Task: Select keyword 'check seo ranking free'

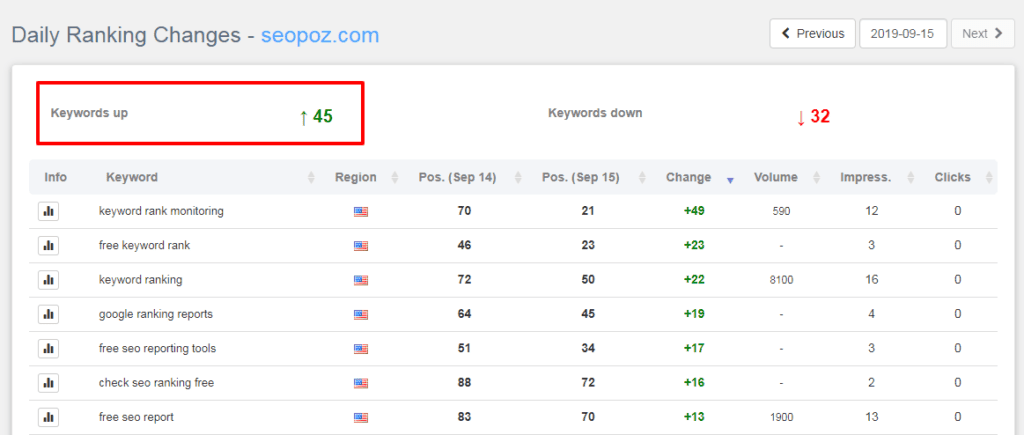Action: (156, 383)
